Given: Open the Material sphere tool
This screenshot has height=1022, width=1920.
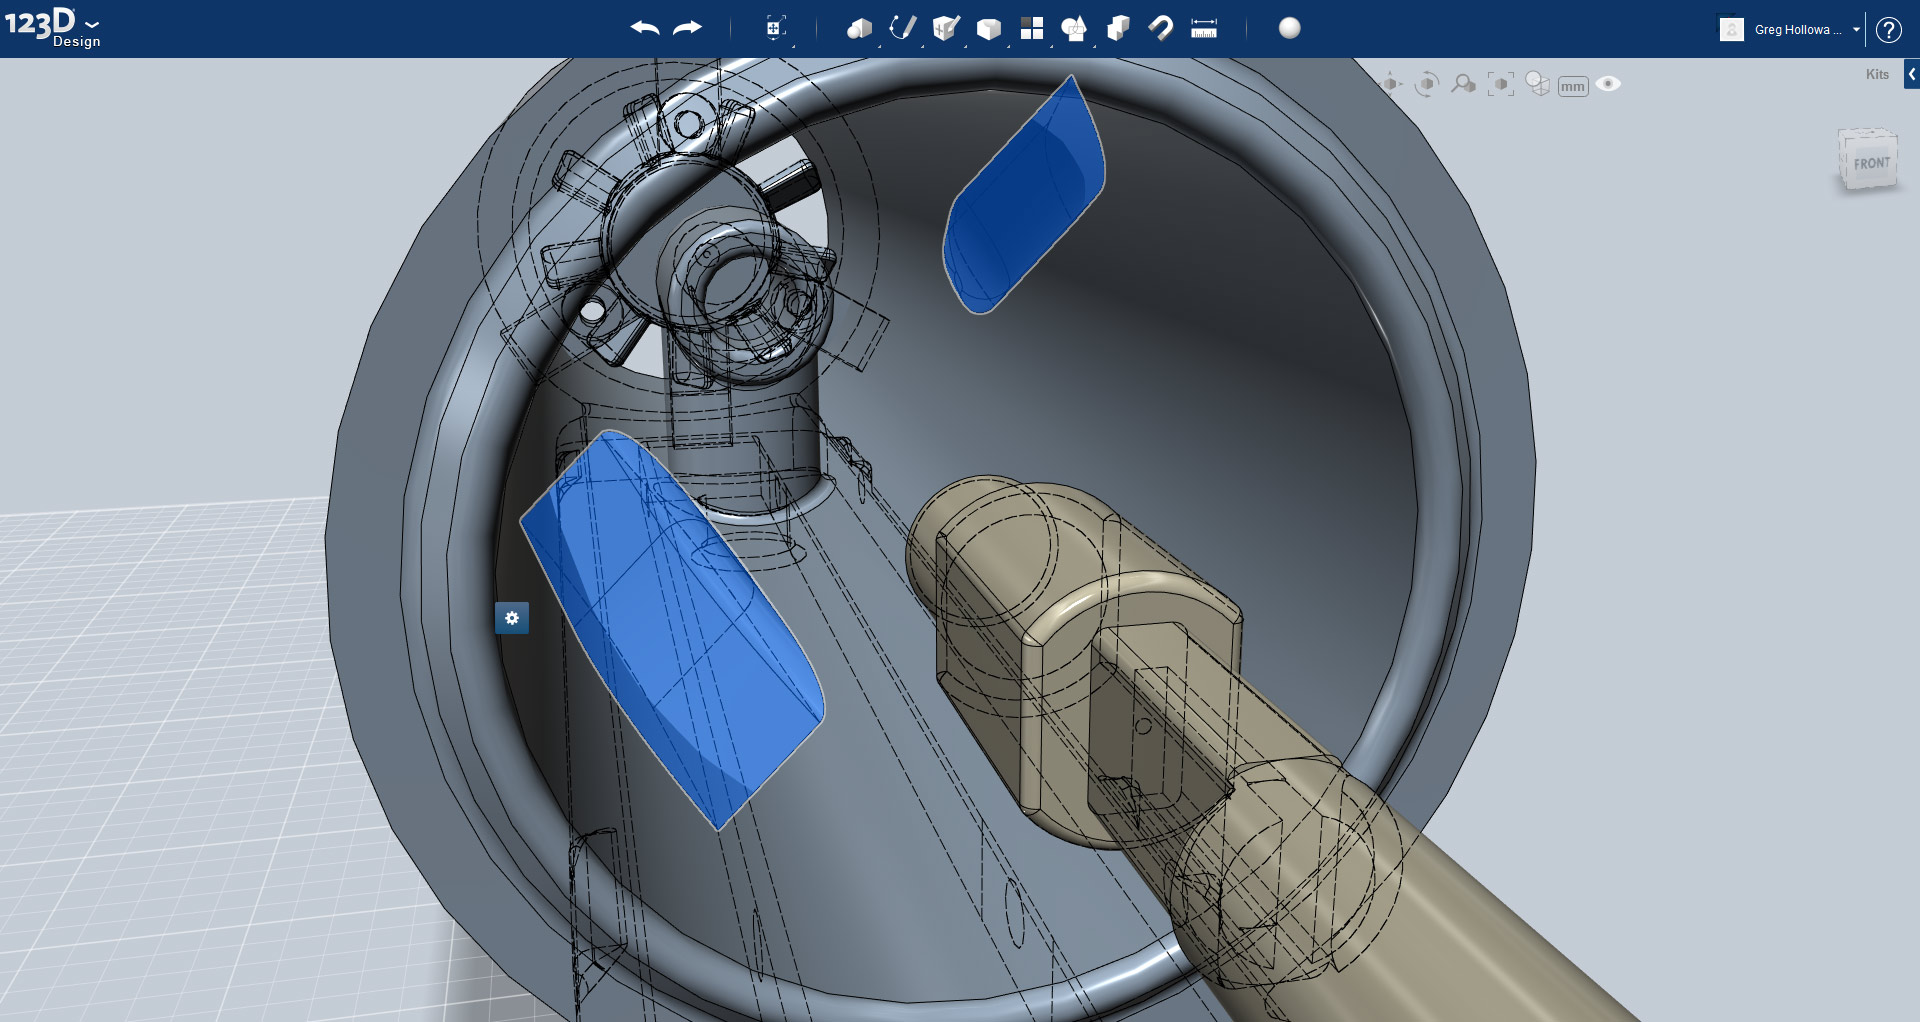Looking at the screenshot, I should coord(1290,28).
